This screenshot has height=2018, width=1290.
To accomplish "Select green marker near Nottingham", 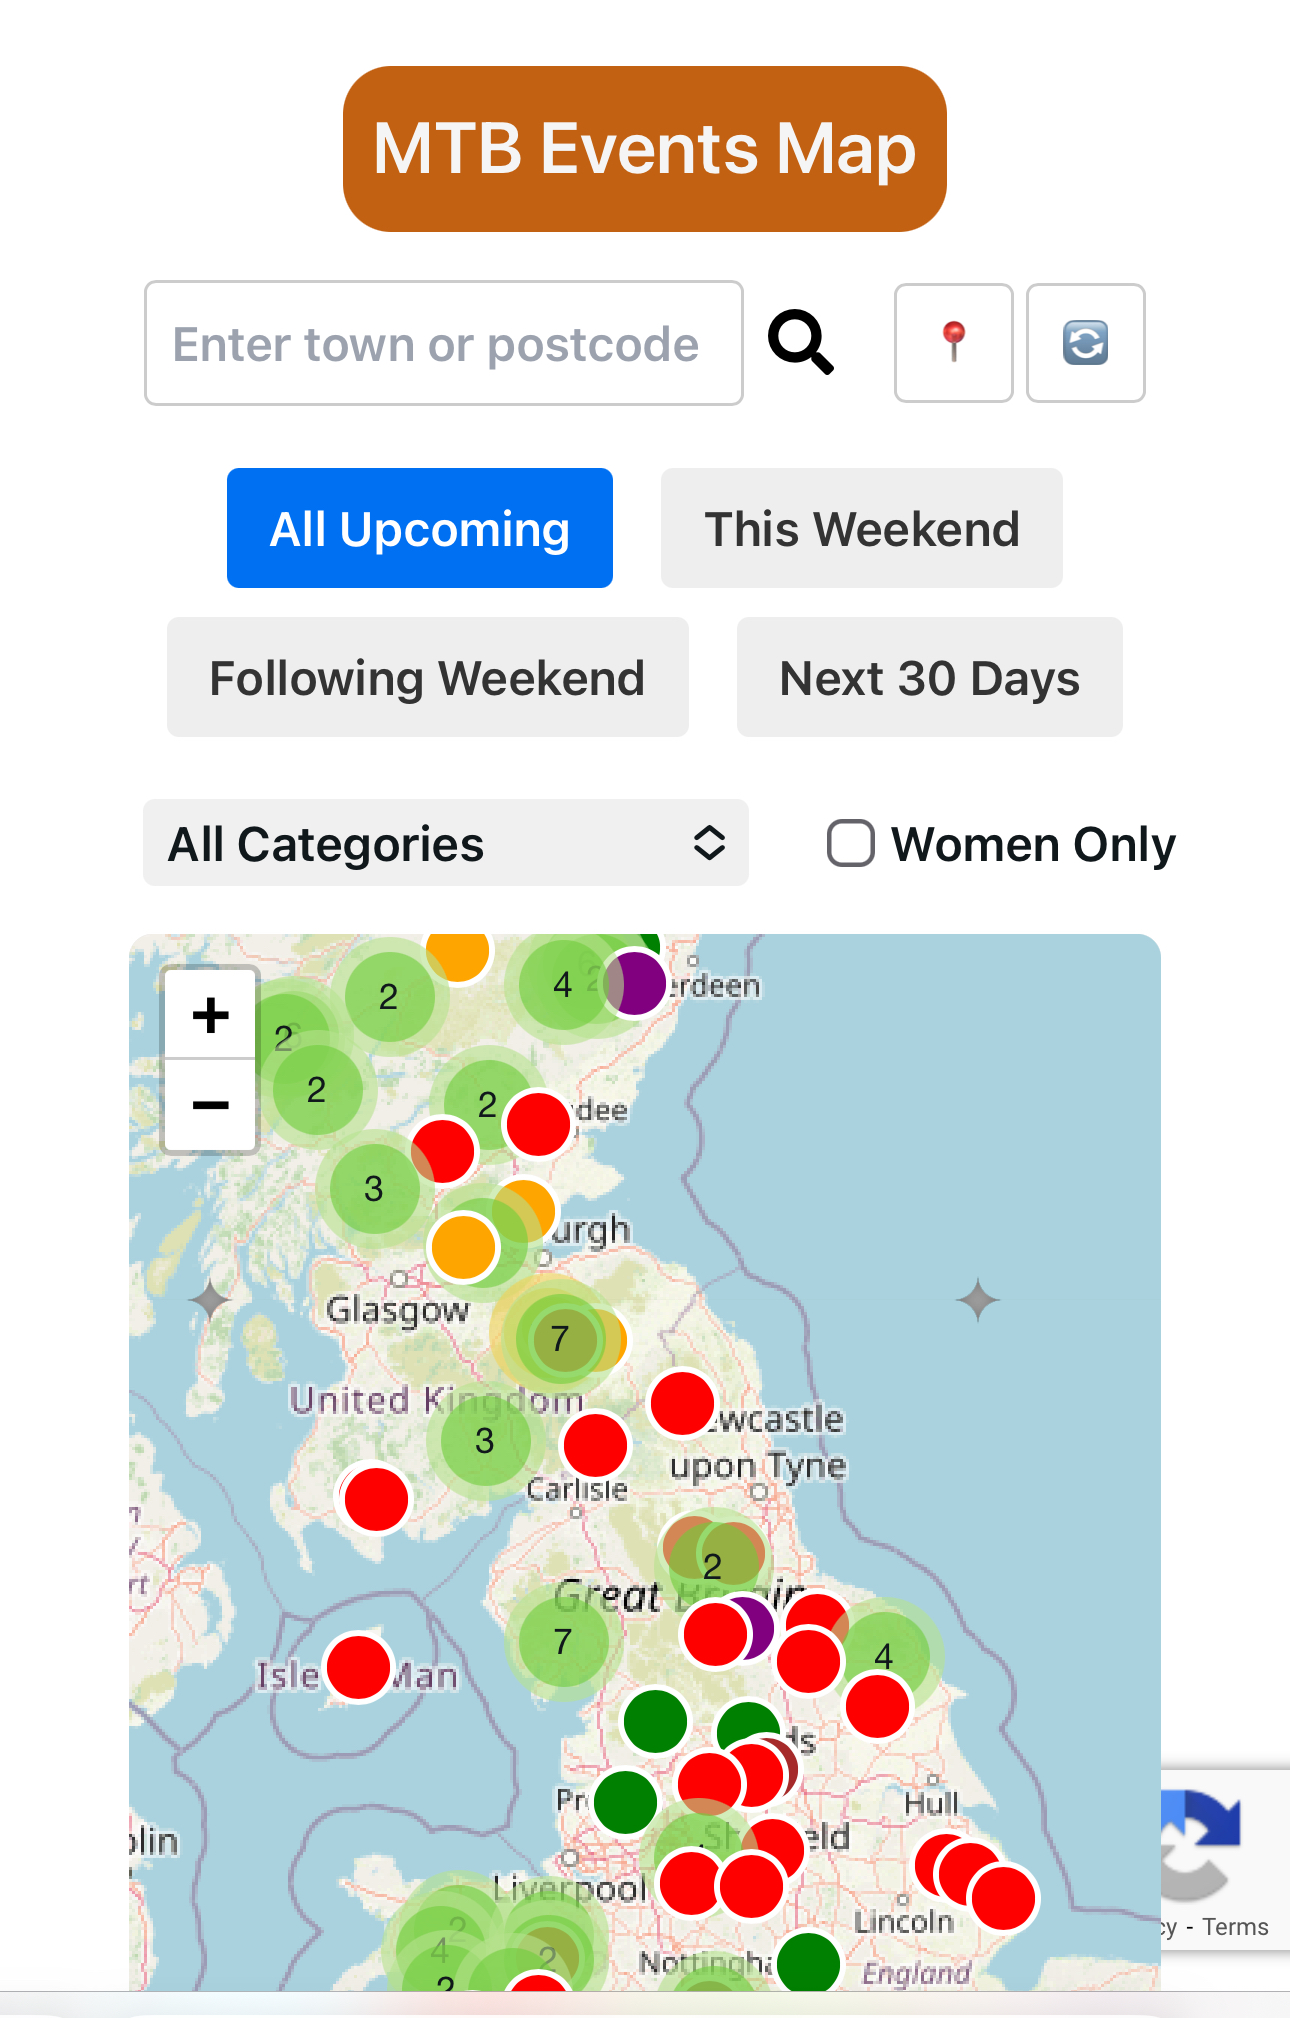I will (808, 1963).
